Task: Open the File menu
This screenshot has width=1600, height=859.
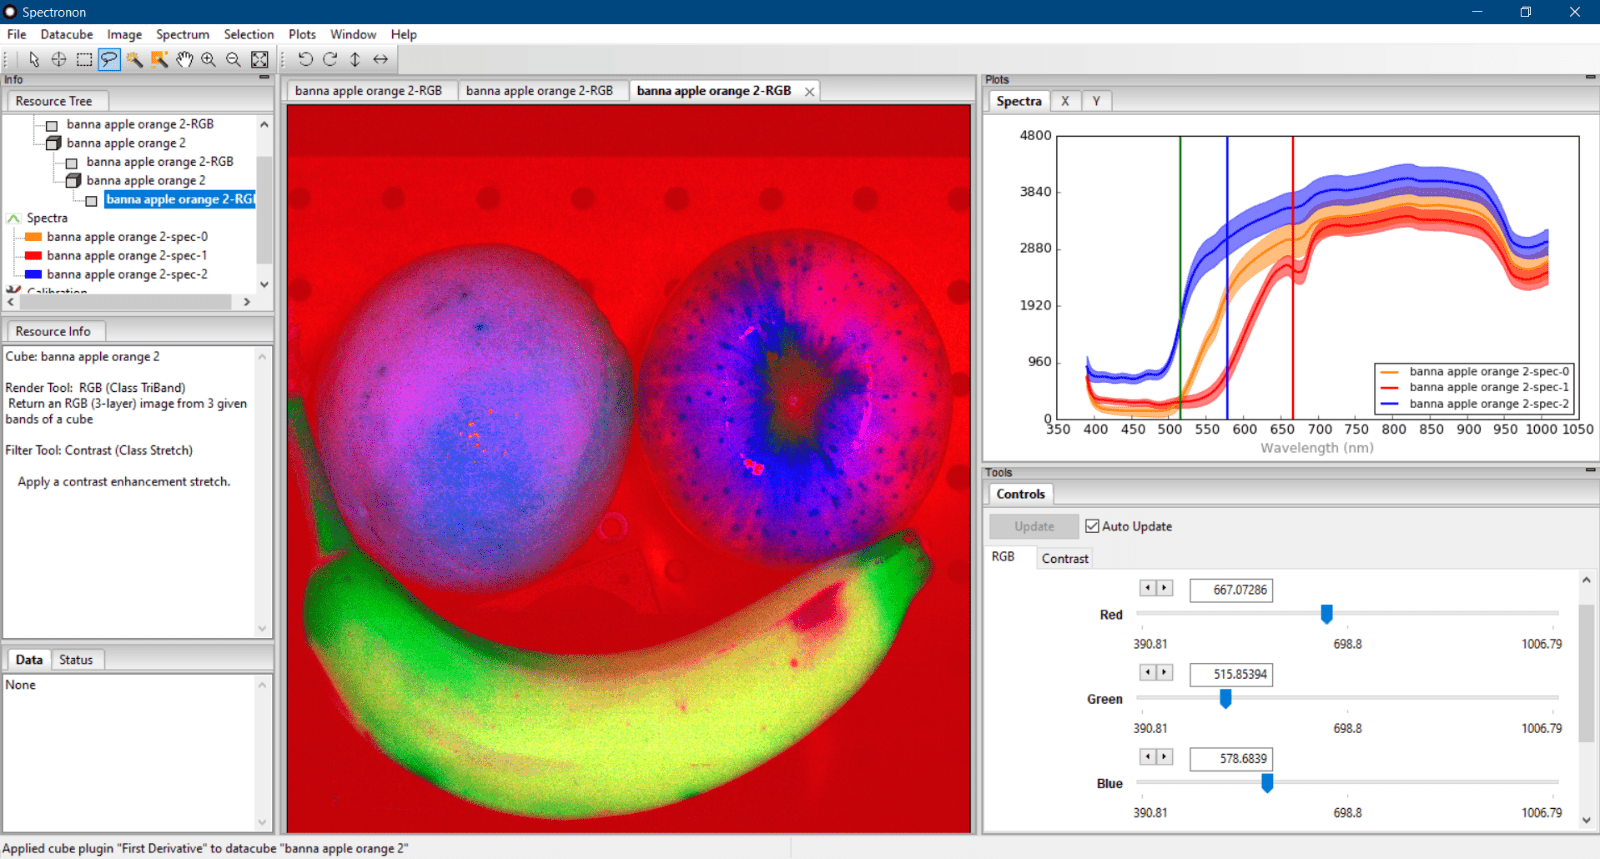Action: [x=17, y=34]
